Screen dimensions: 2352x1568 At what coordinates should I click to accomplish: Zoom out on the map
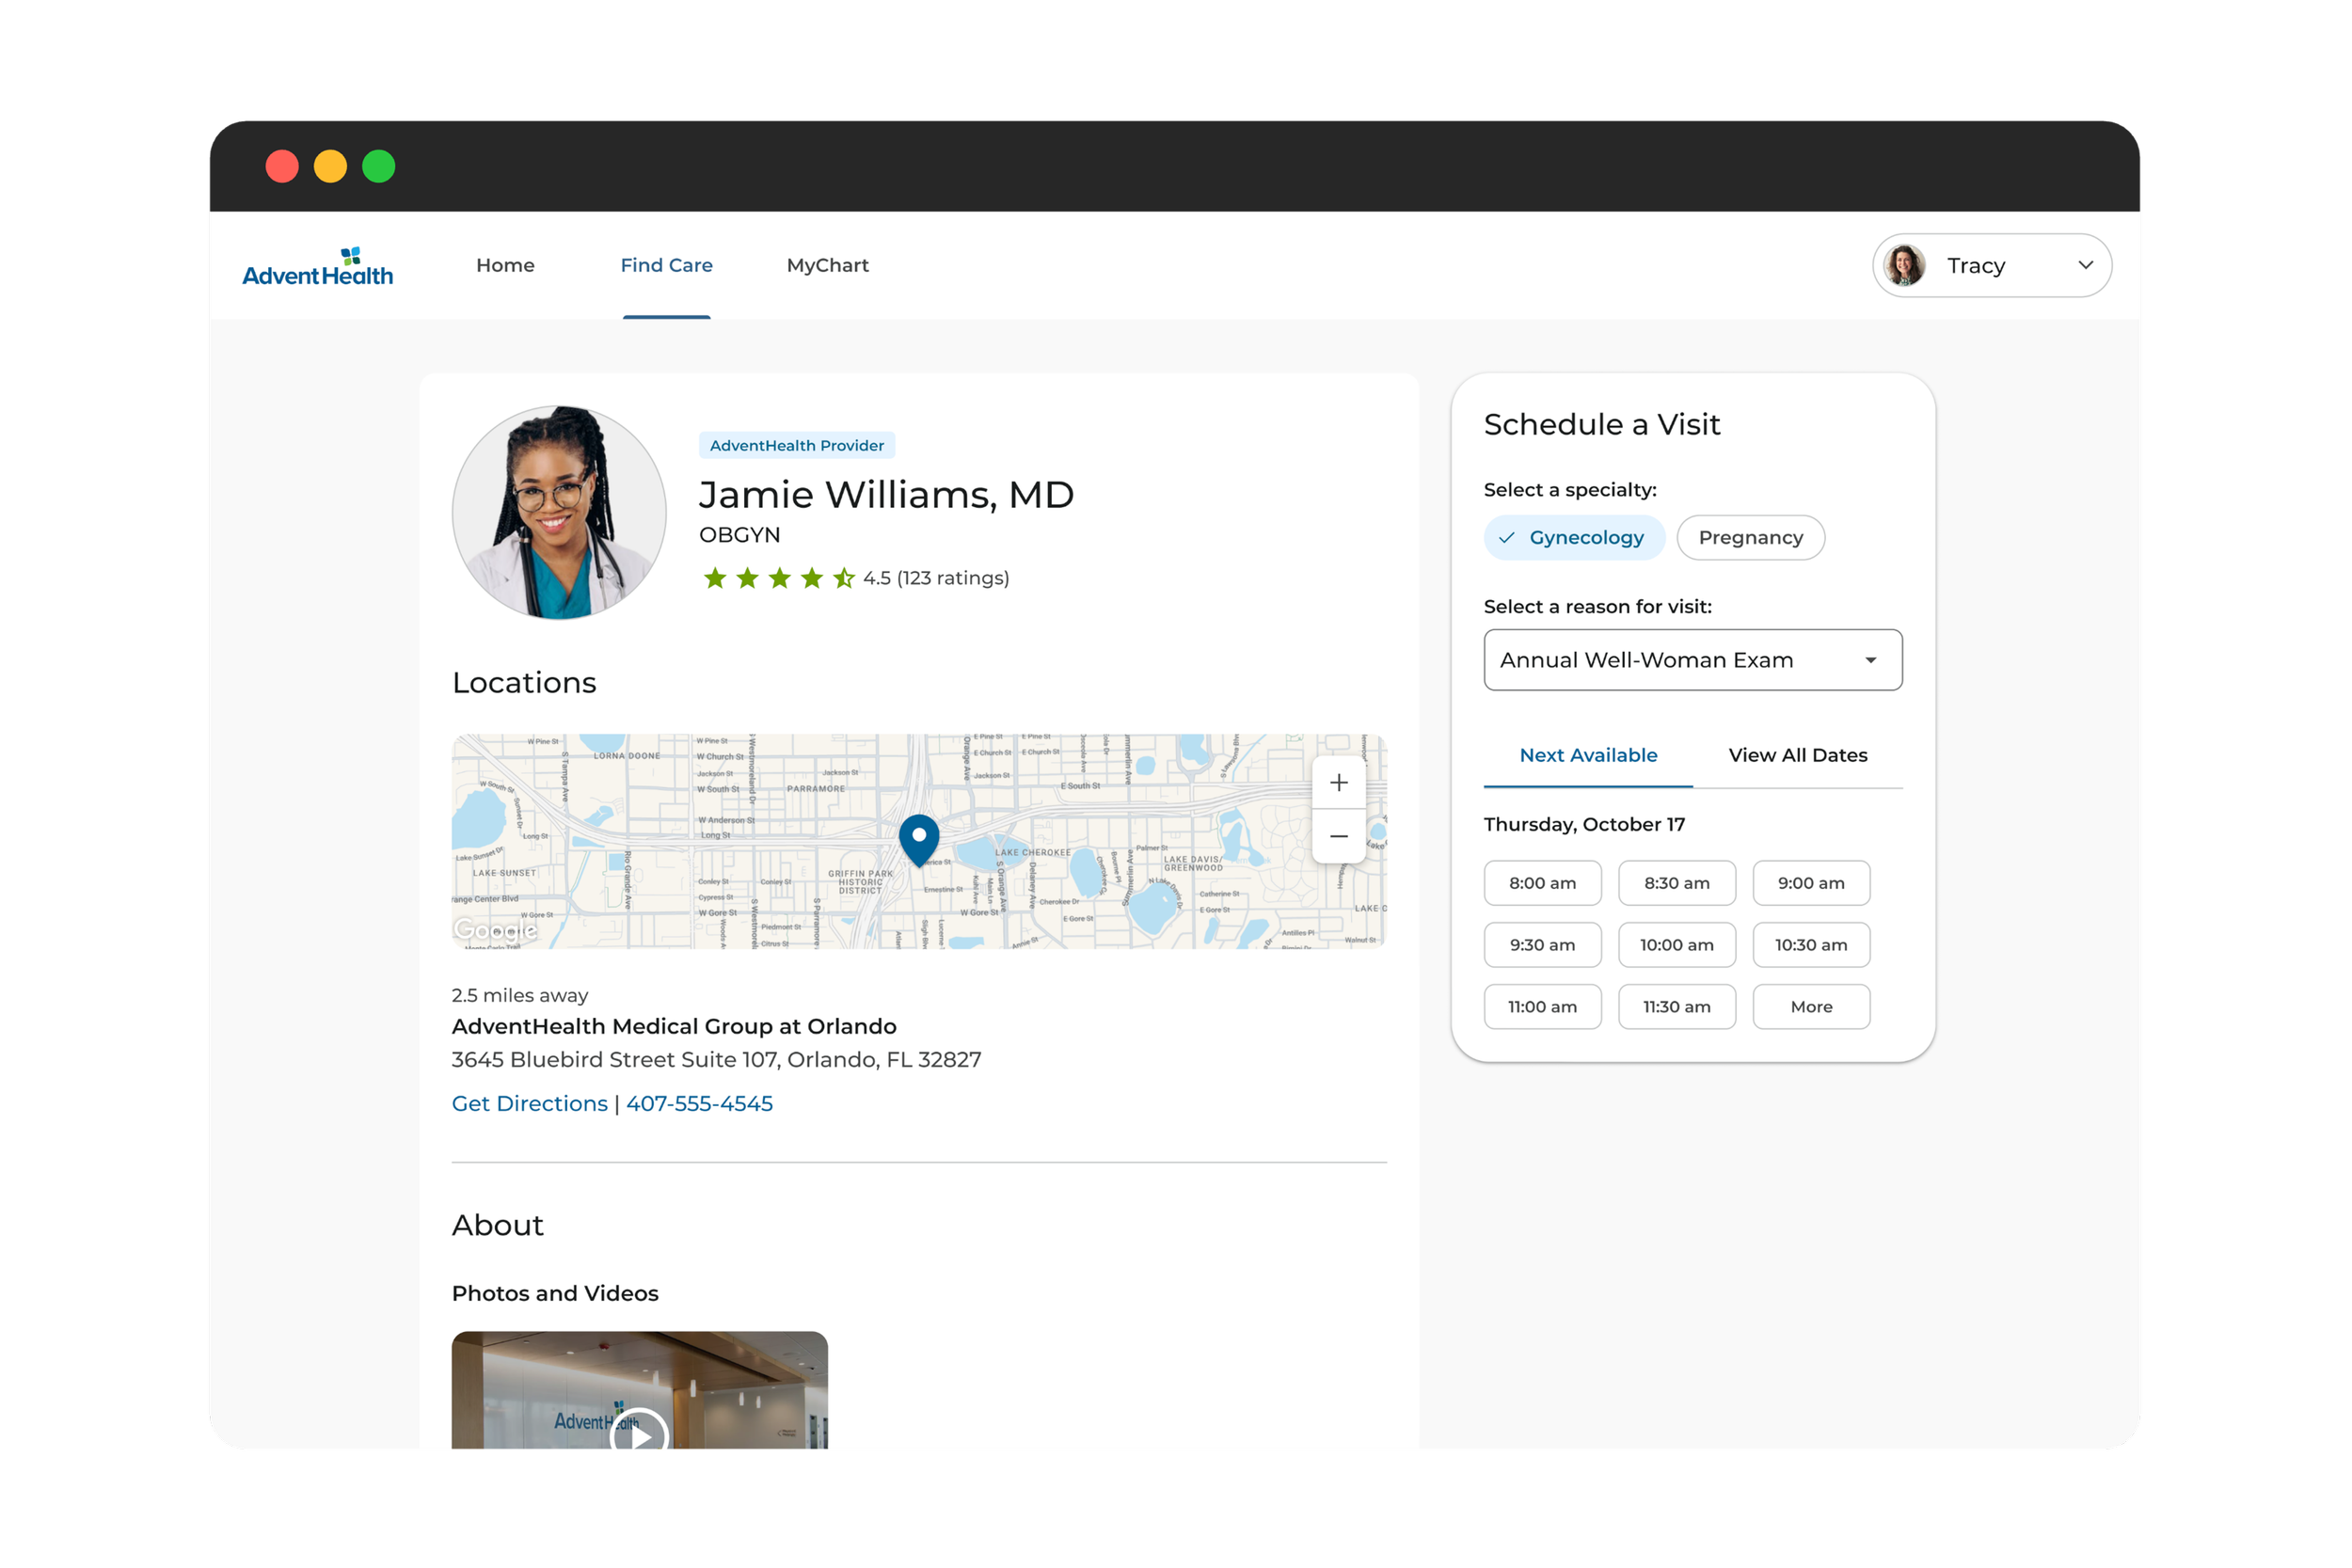(1339, 836)
